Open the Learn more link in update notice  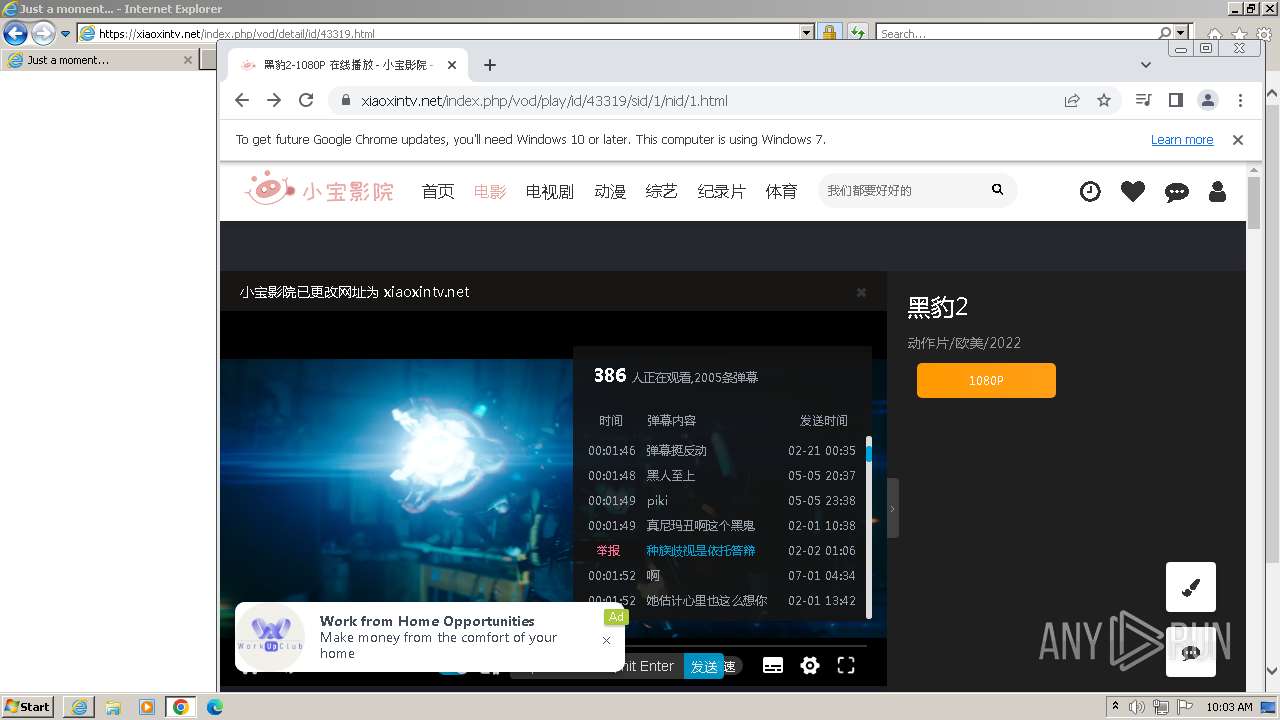[1182, 140]
